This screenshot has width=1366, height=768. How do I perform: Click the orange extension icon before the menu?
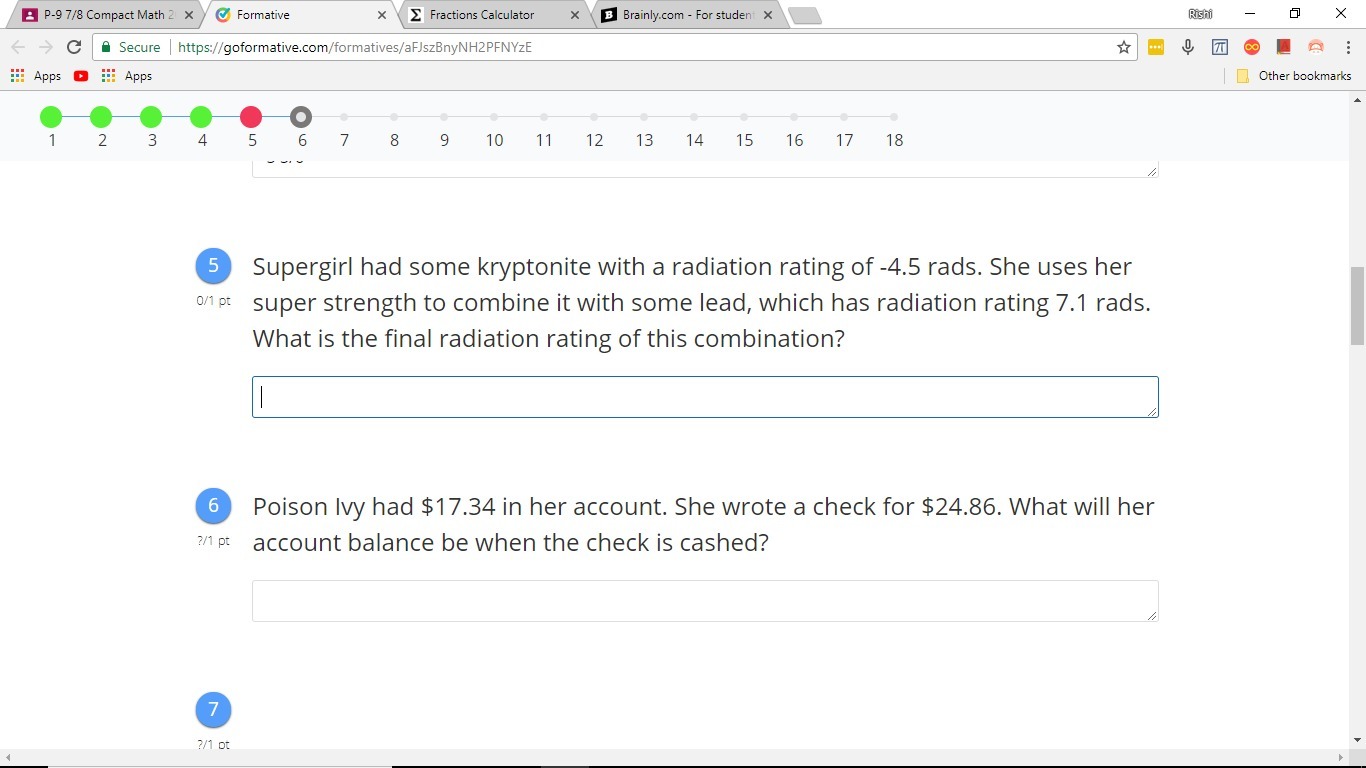1316,47
